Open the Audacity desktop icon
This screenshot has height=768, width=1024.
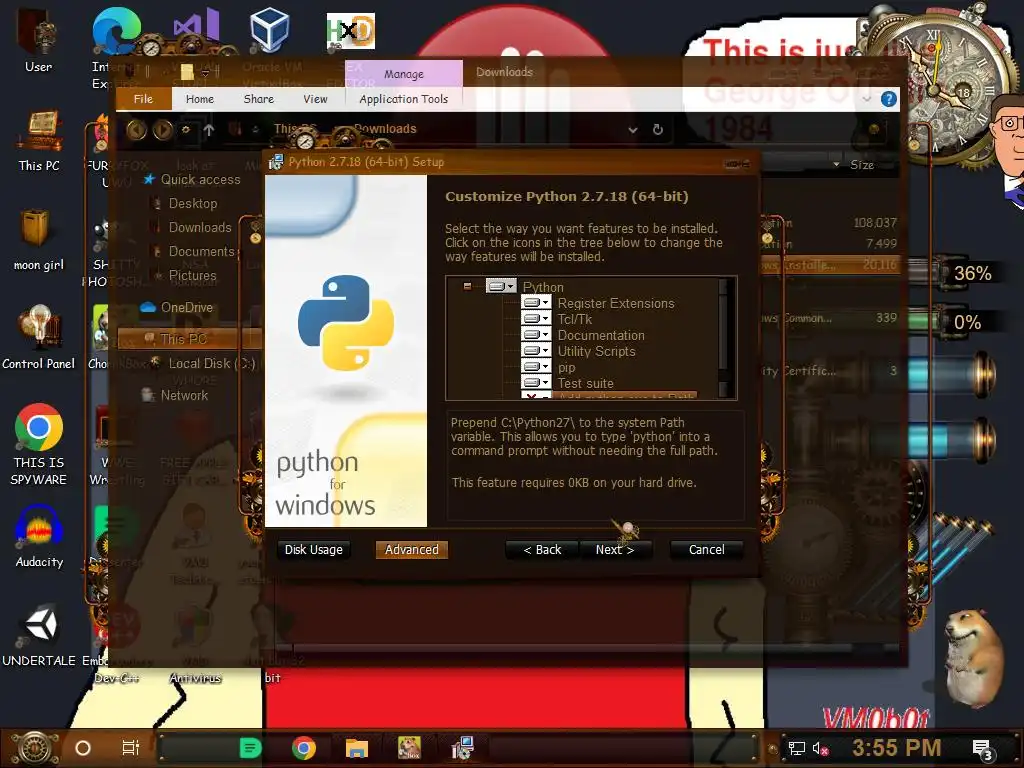39,537
